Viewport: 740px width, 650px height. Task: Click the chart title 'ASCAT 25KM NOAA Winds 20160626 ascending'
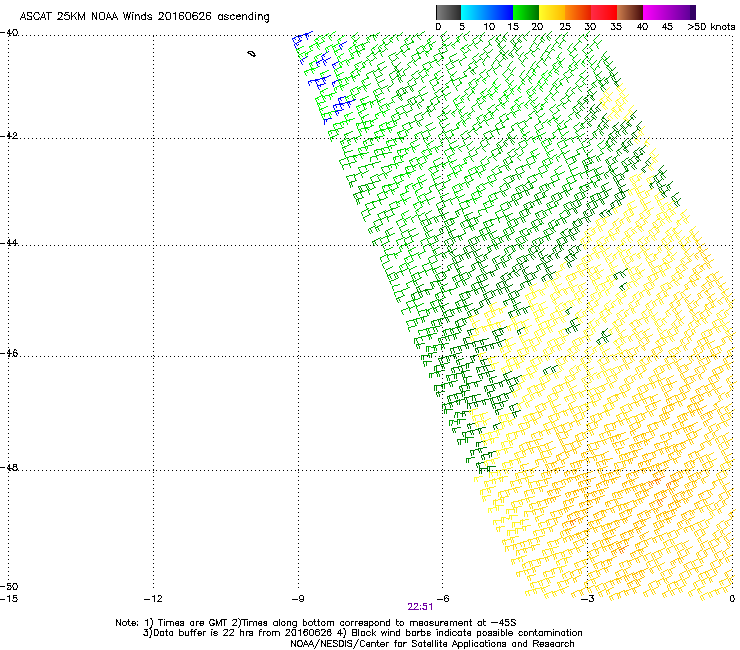coord(144,17)
